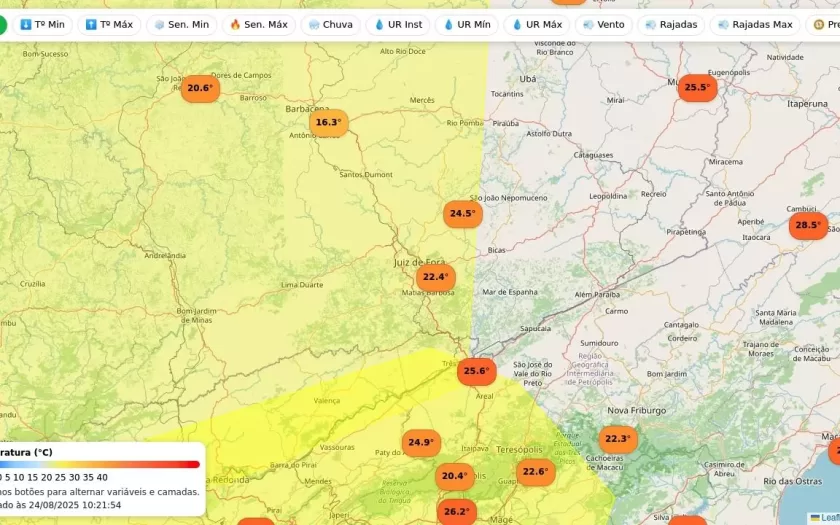Show the Vento wind layer

coord(603,24)
